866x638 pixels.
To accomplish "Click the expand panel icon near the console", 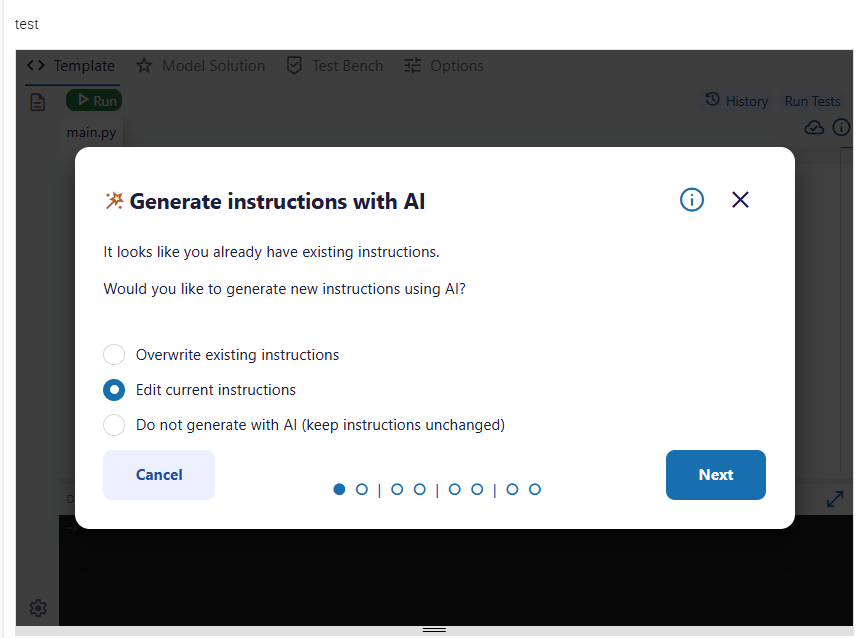I will coord(835,498).
